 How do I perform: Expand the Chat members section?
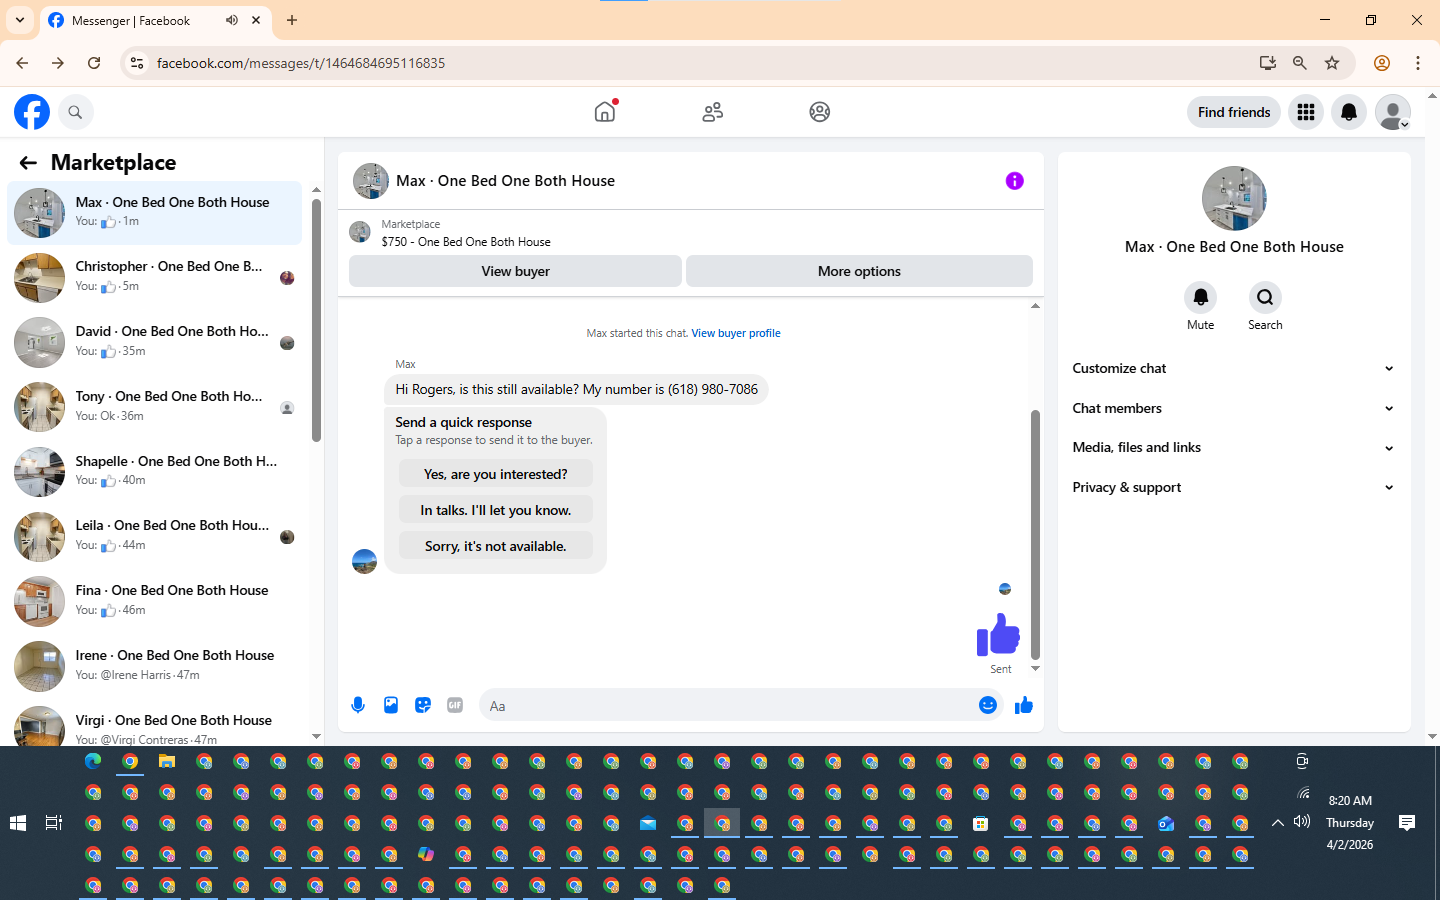(x=1233, y=408)
